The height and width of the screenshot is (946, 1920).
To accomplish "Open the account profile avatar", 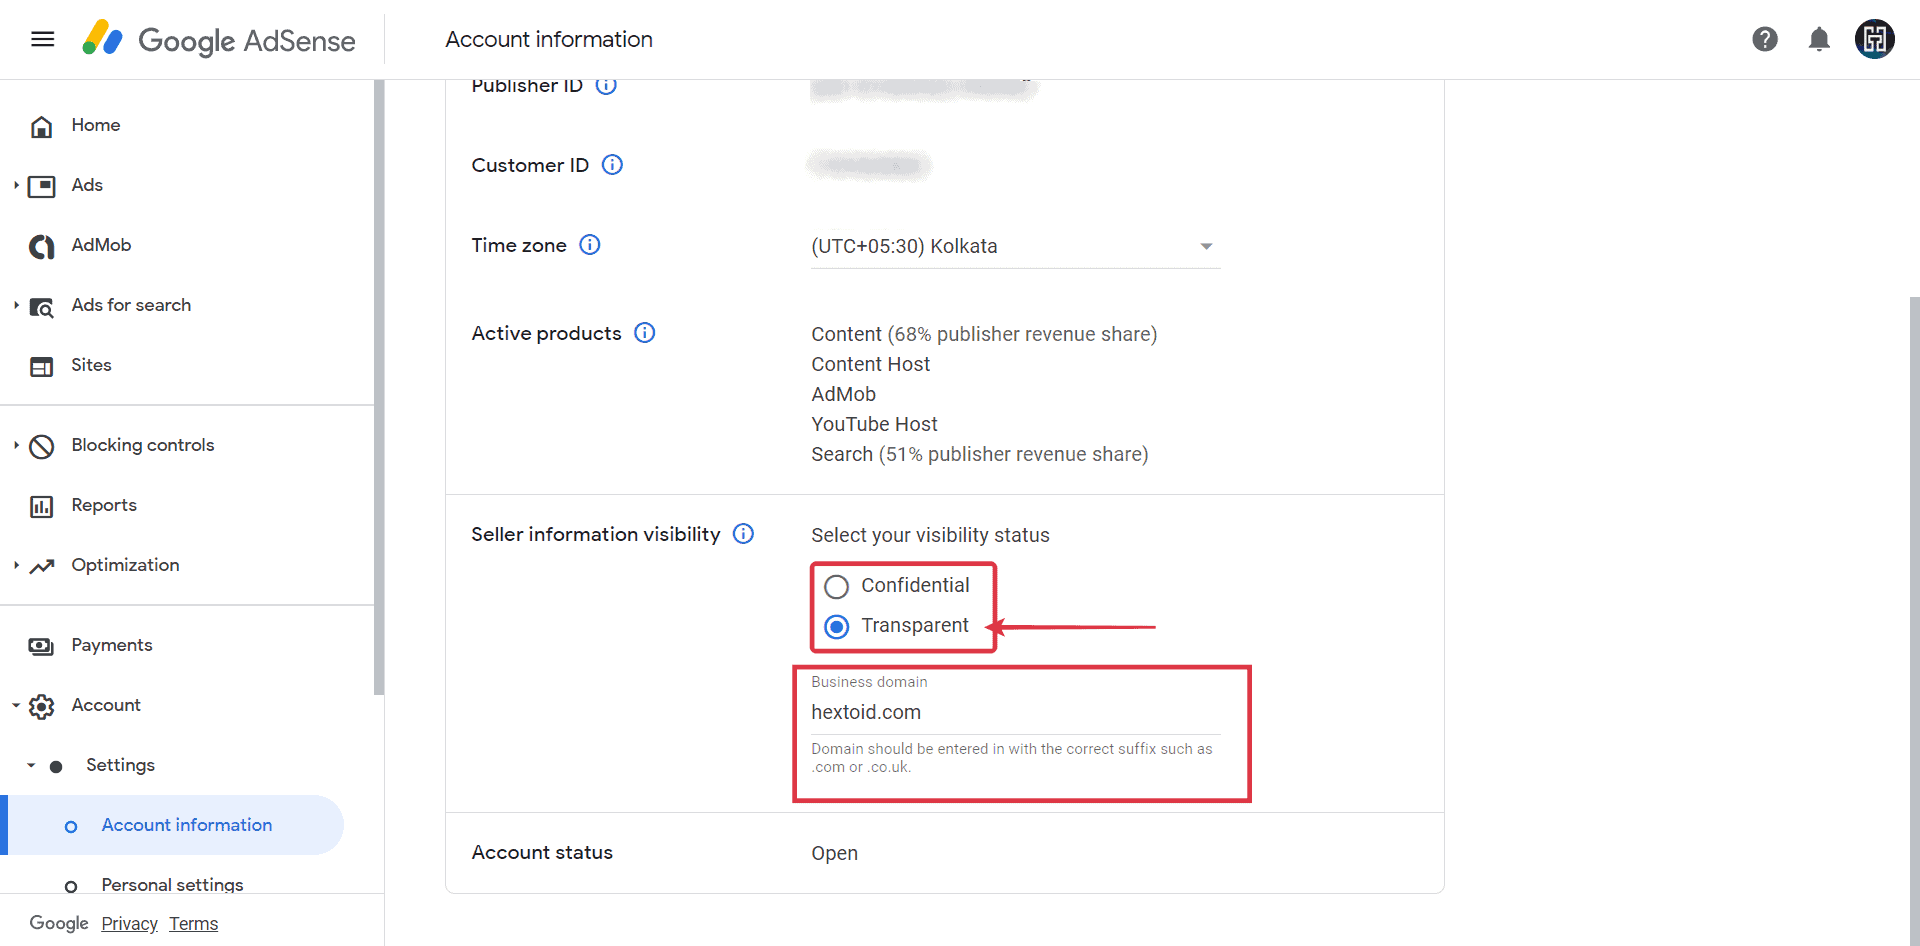I will [1875, 39].
